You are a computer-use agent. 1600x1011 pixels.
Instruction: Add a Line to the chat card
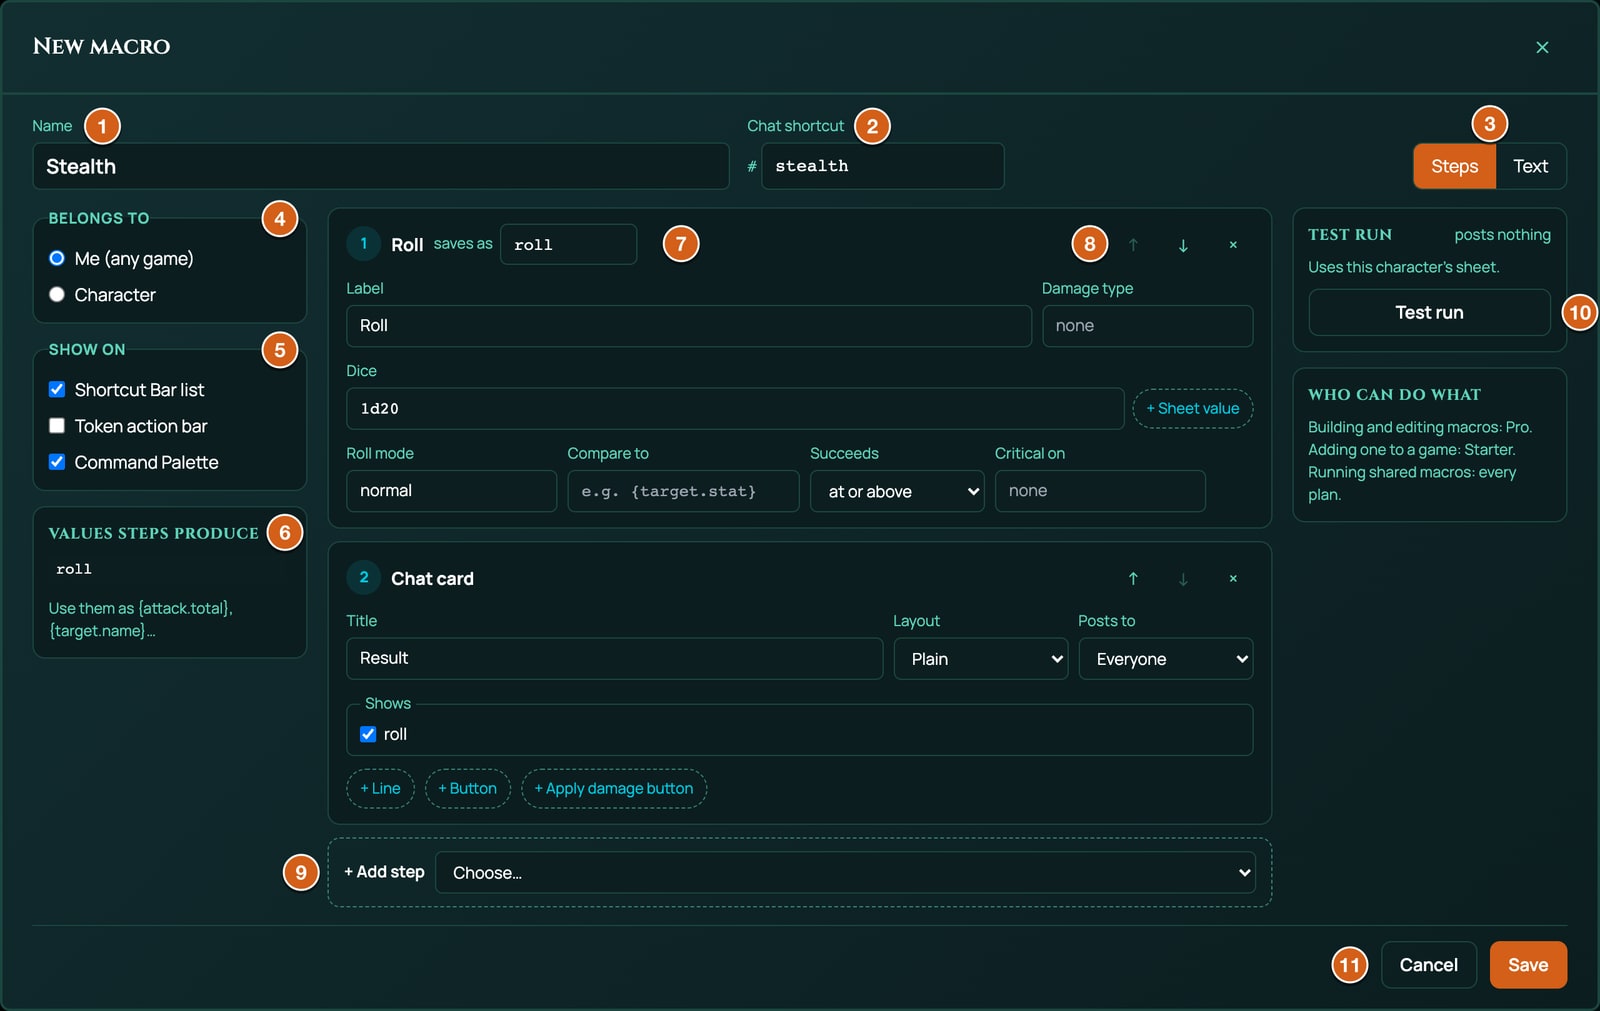point(380,788)
